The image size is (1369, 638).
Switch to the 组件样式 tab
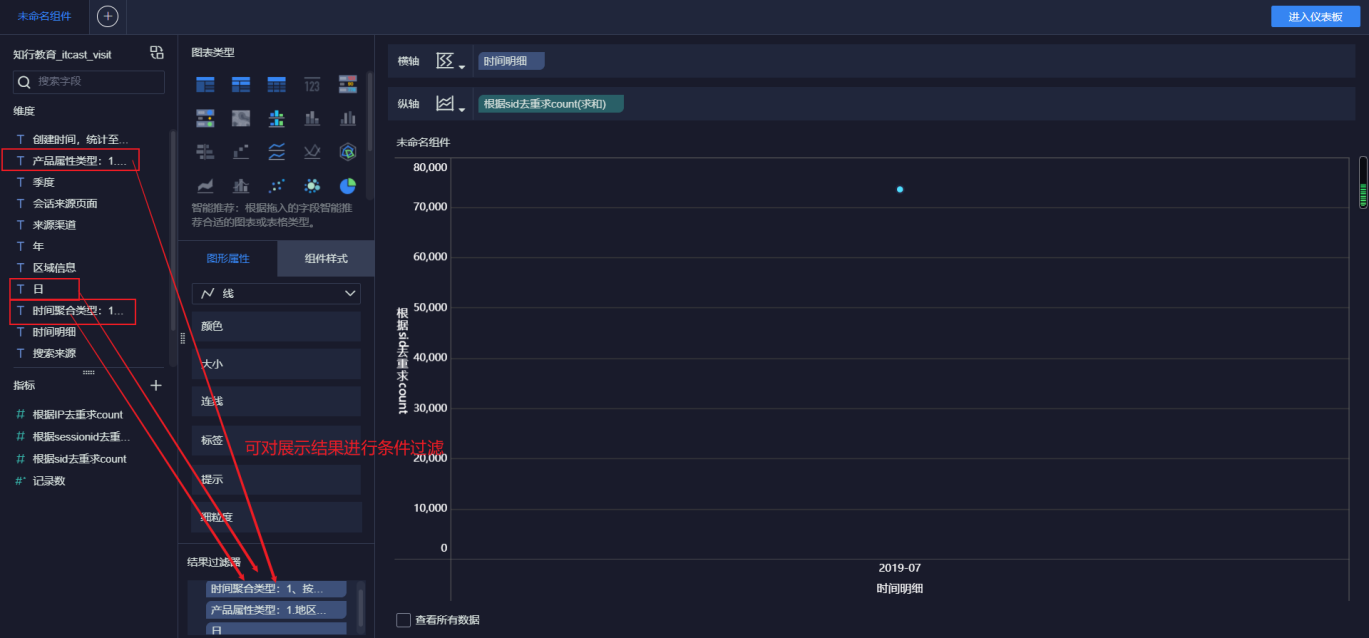pos(326,258)
